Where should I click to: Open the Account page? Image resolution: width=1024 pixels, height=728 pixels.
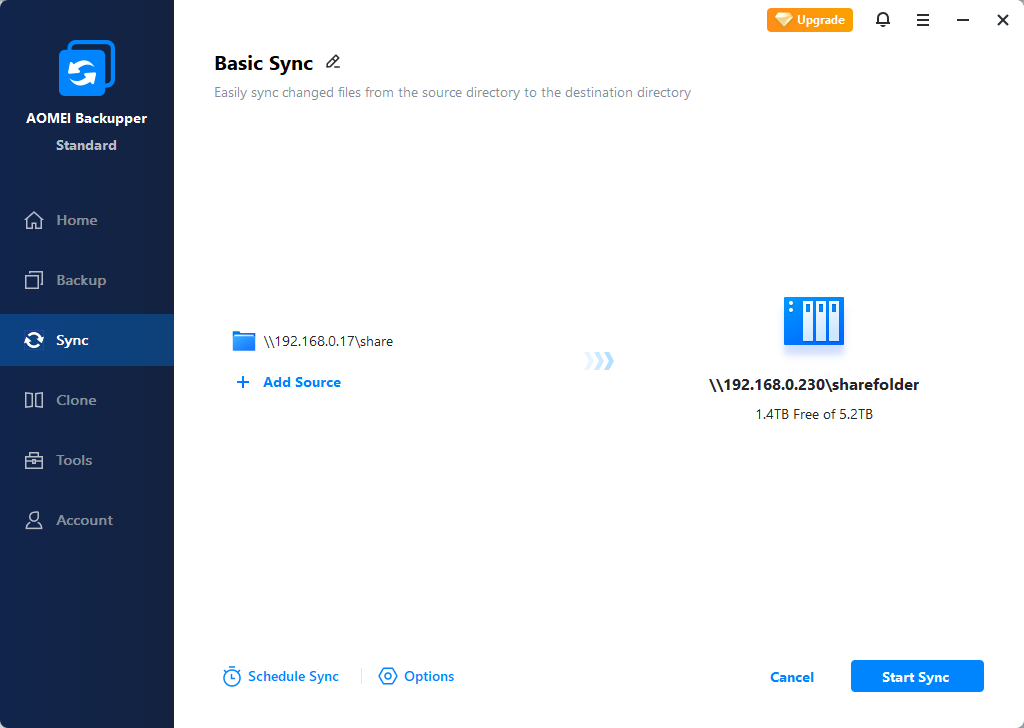[x=84, y=520]
